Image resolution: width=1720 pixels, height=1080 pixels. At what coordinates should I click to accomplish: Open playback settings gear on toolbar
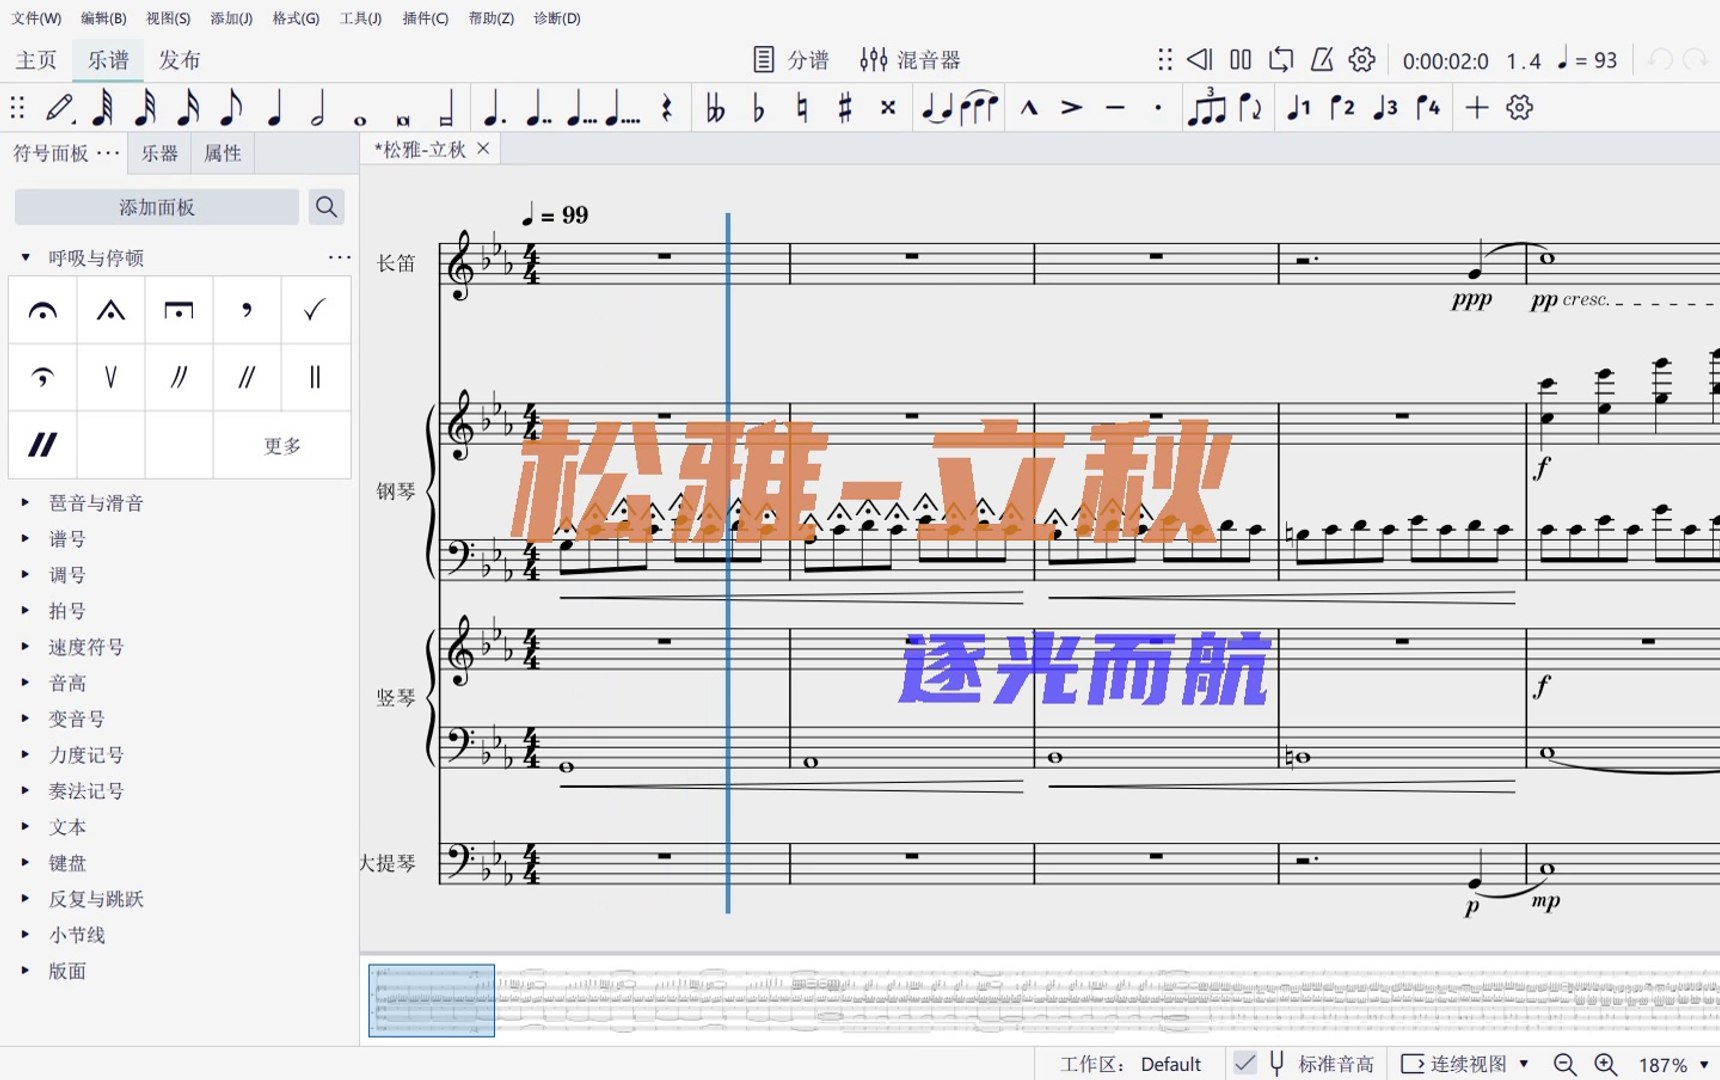(1361, 59)
